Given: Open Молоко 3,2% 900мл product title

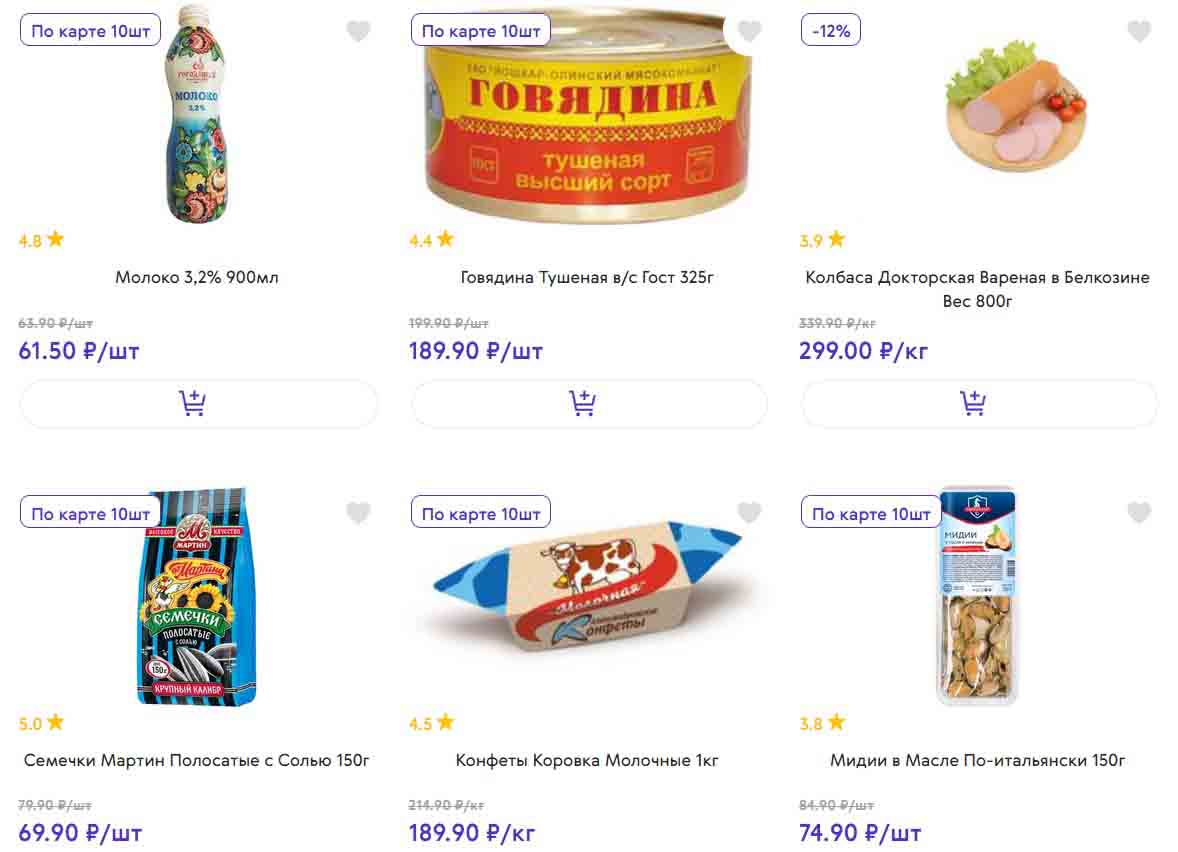Looking at the screenshot, I should click(x=197, y=277).
